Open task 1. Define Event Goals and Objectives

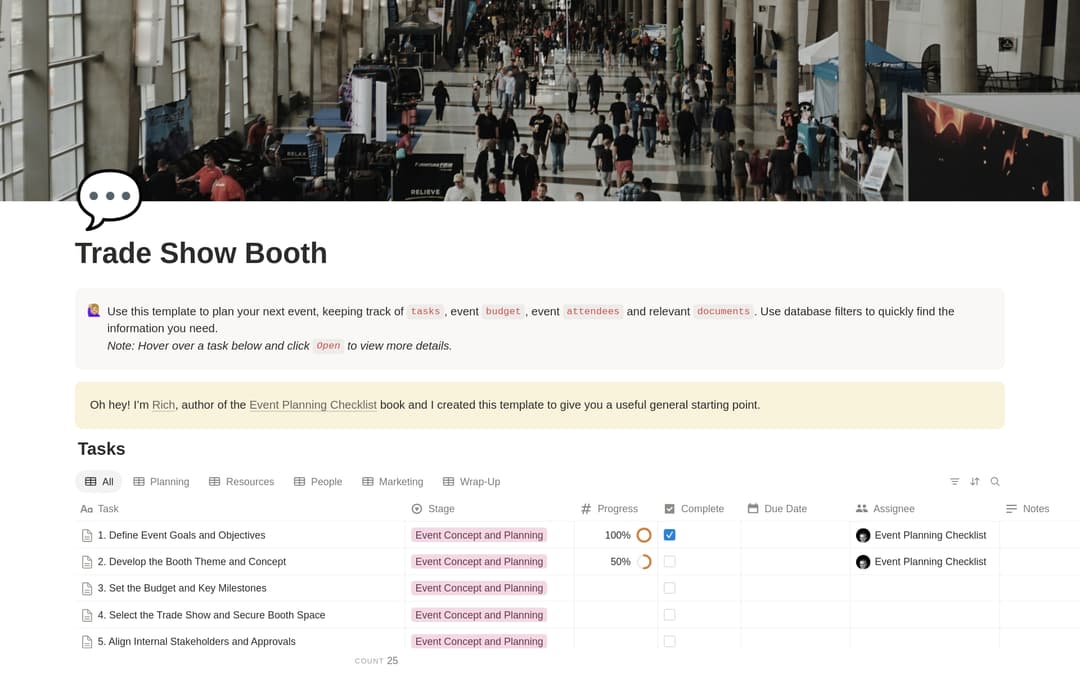(181, 535)
